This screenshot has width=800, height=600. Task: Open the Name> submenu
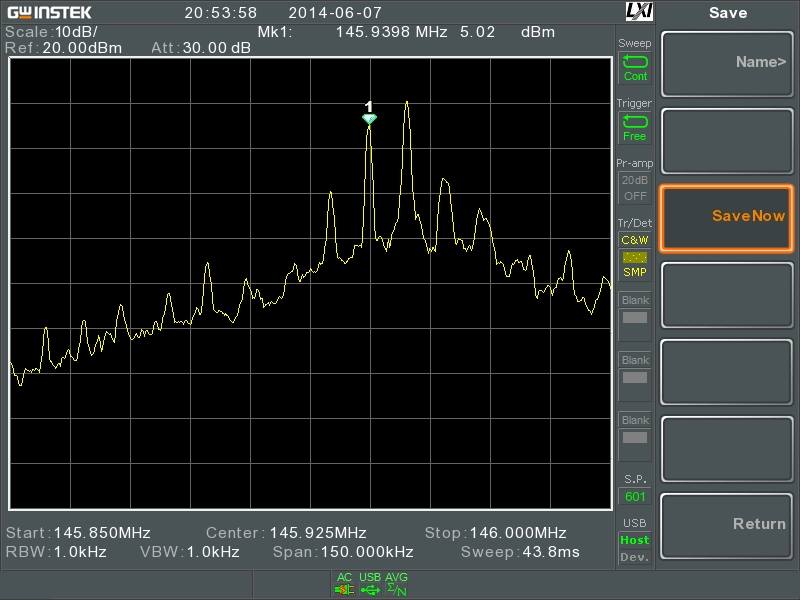click(x=727, y=64)
